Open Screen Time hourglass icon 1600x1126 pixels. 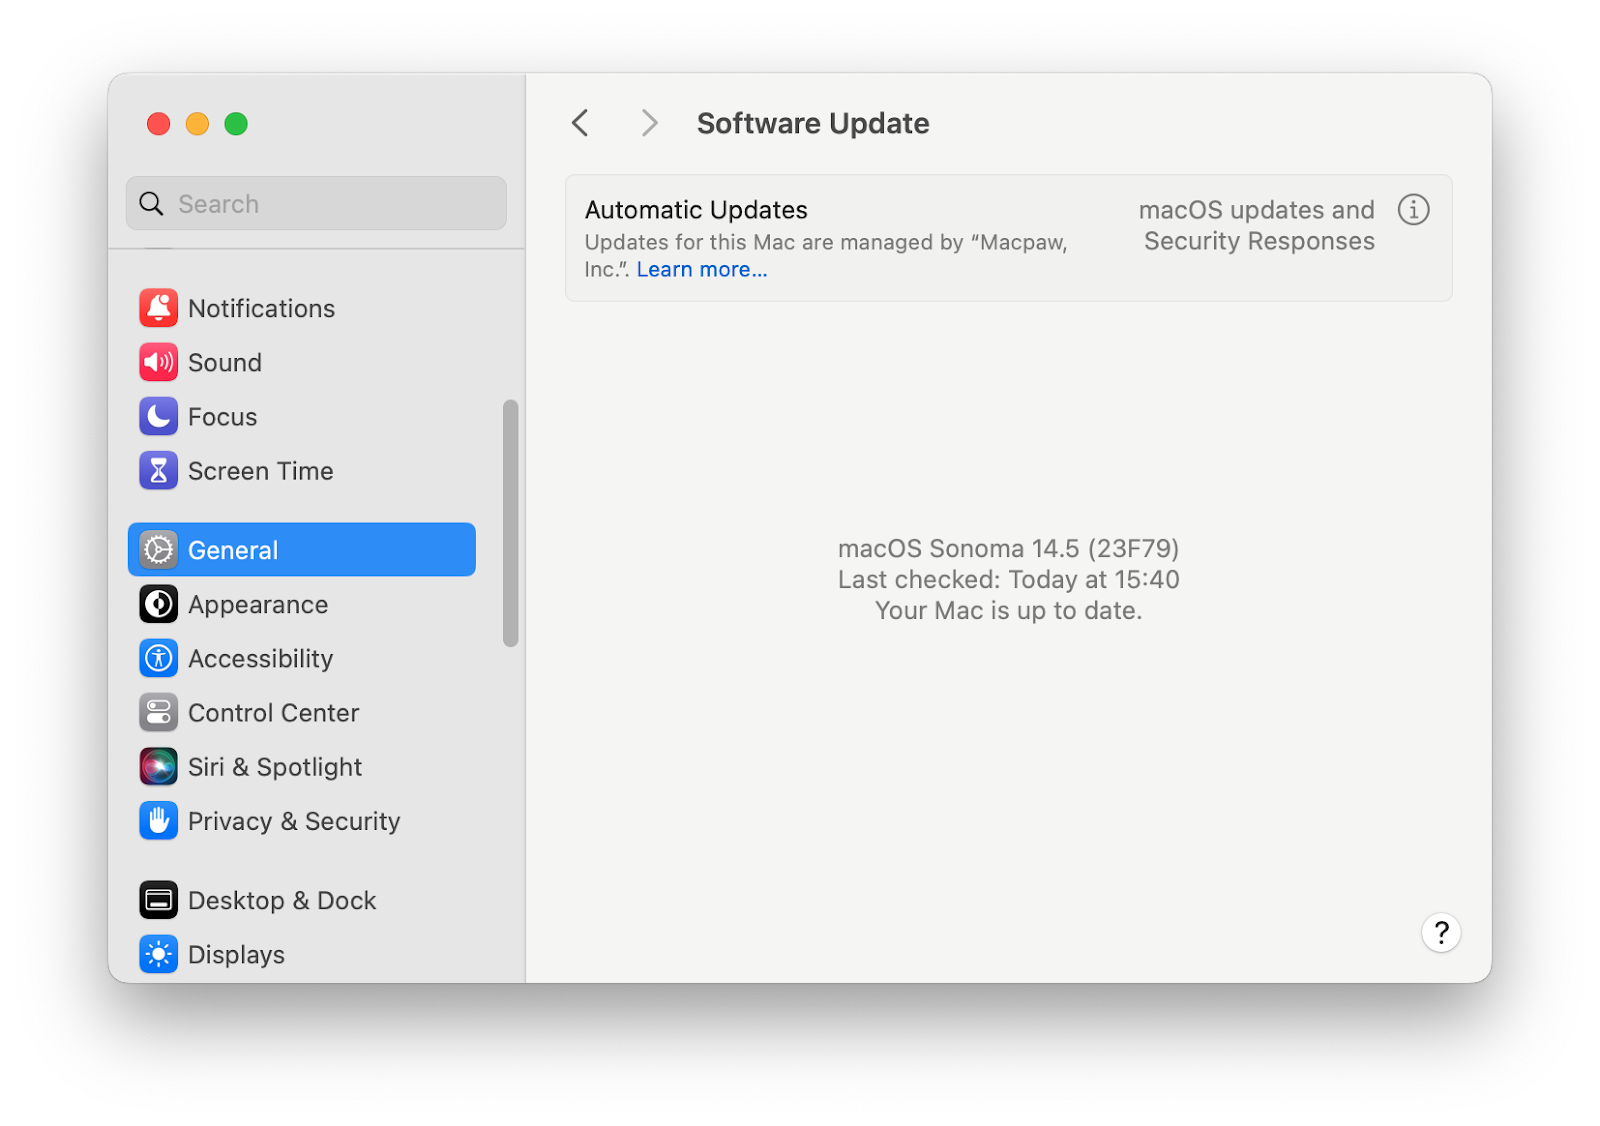point(158,470)
